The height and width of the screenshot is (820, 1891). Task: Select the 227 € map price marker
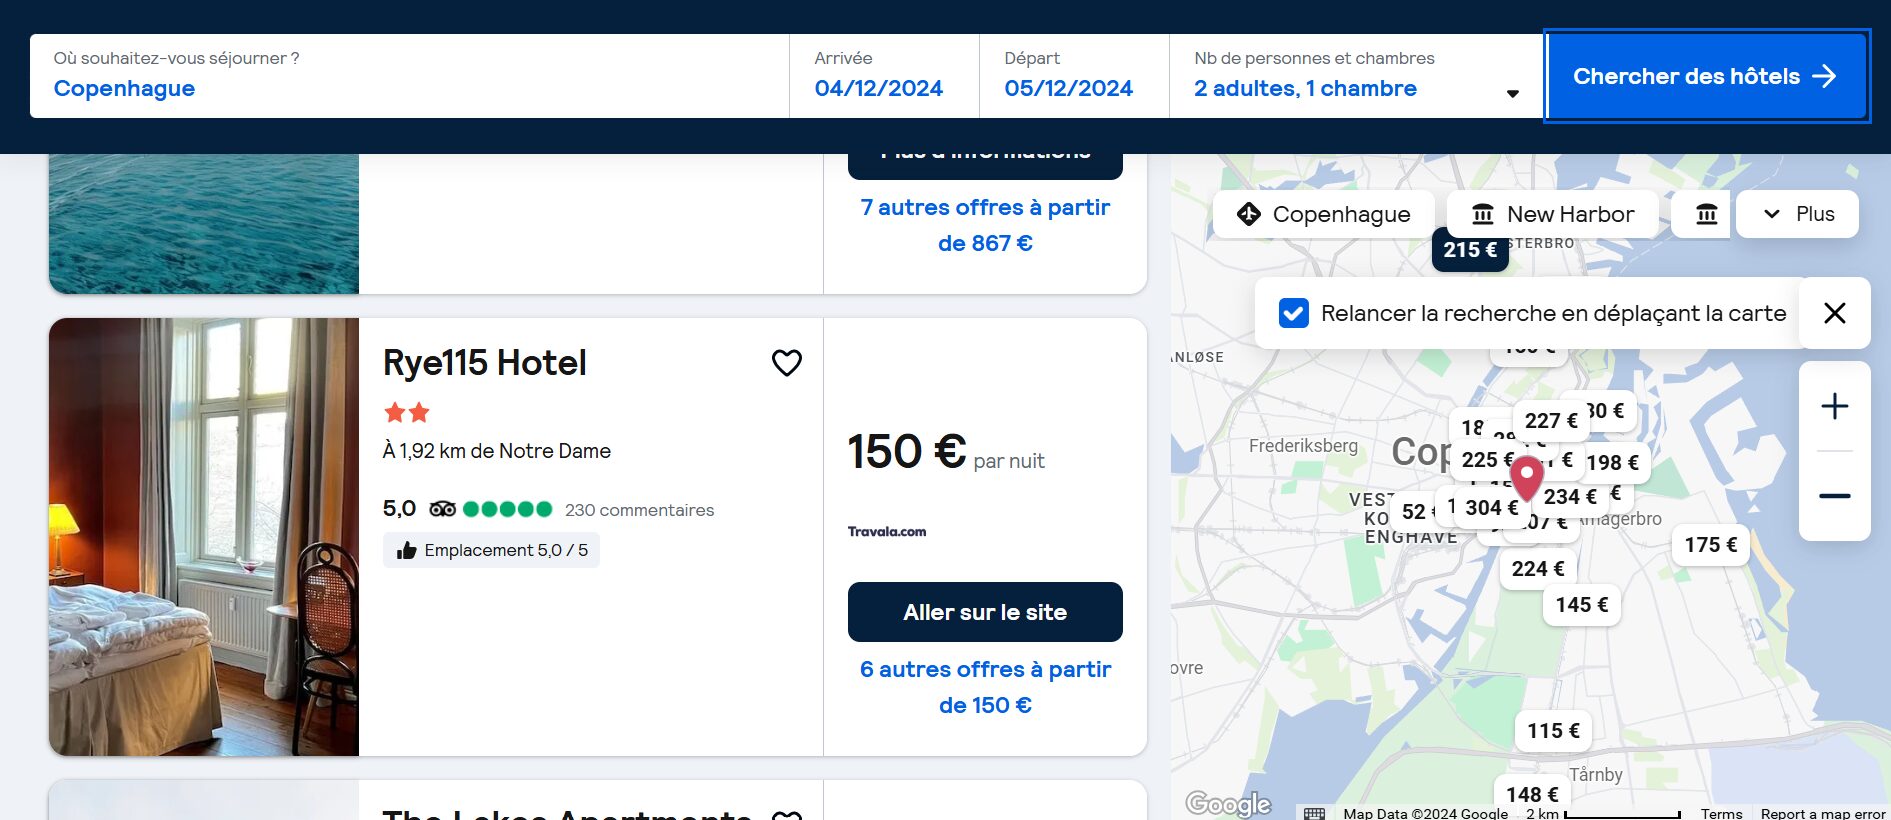[1550, 421]
